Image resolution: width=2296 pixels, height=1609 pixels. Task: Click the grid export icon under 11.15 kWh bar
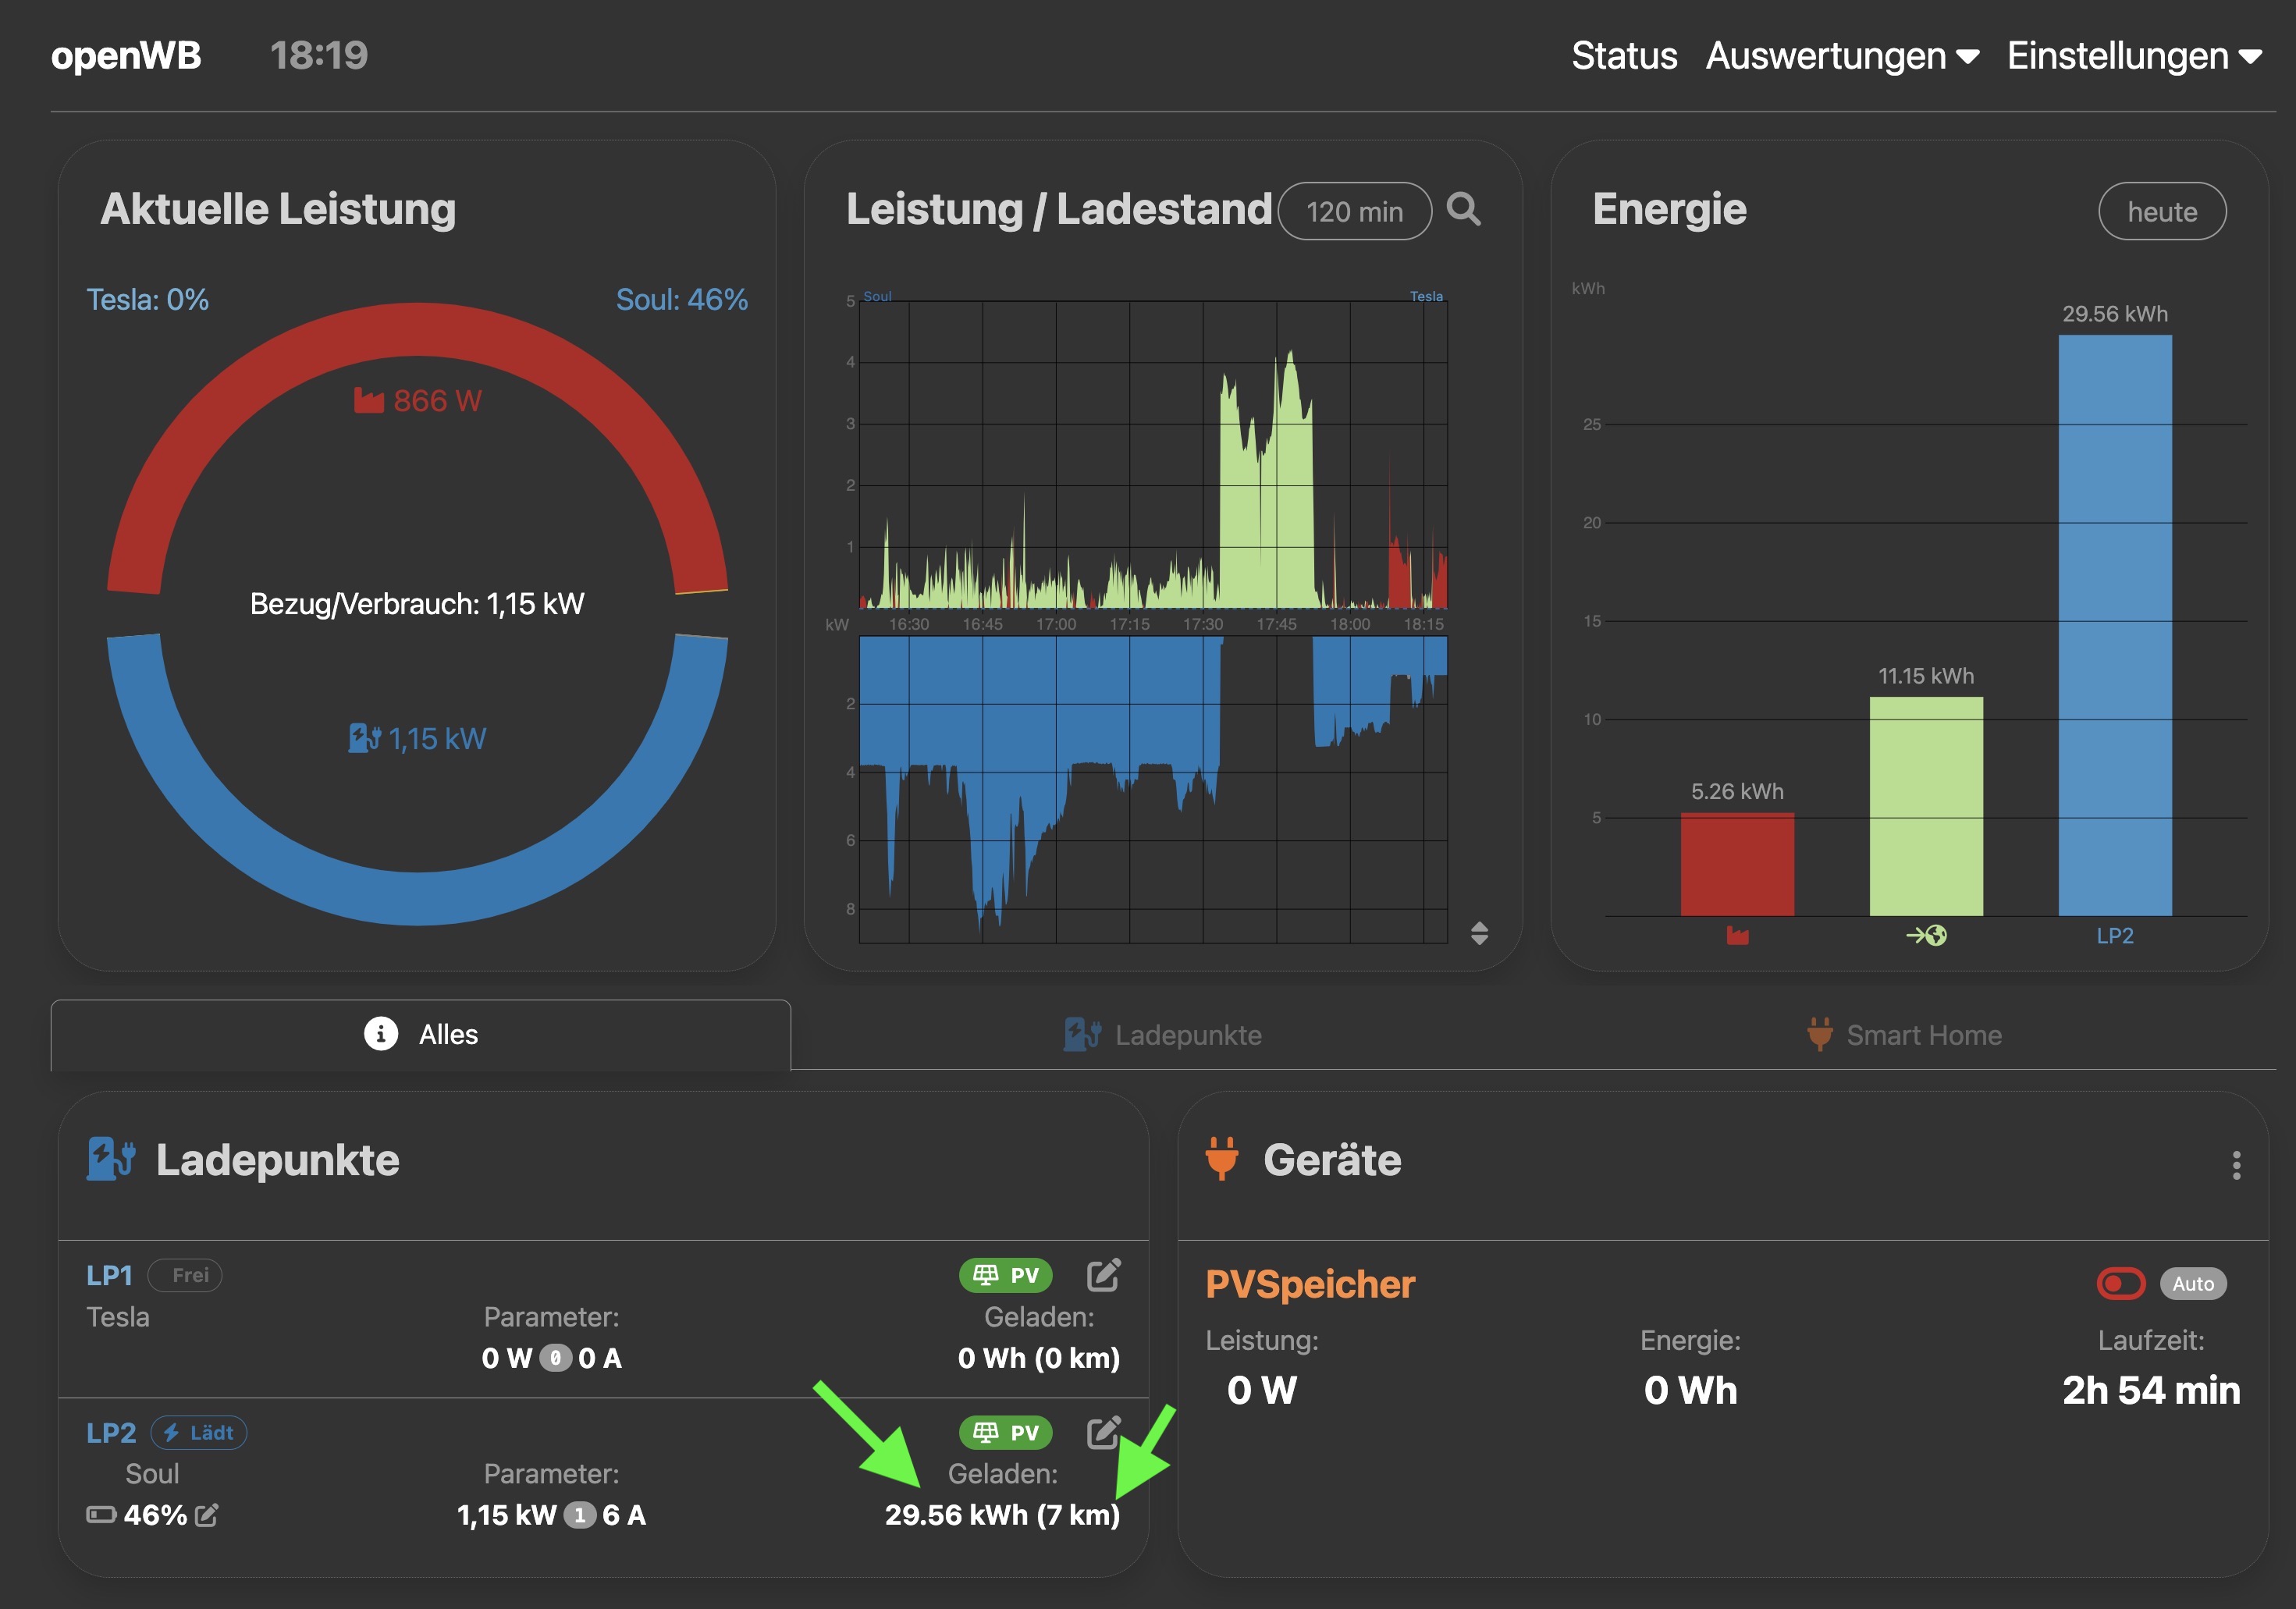(x=1926, y=936)
